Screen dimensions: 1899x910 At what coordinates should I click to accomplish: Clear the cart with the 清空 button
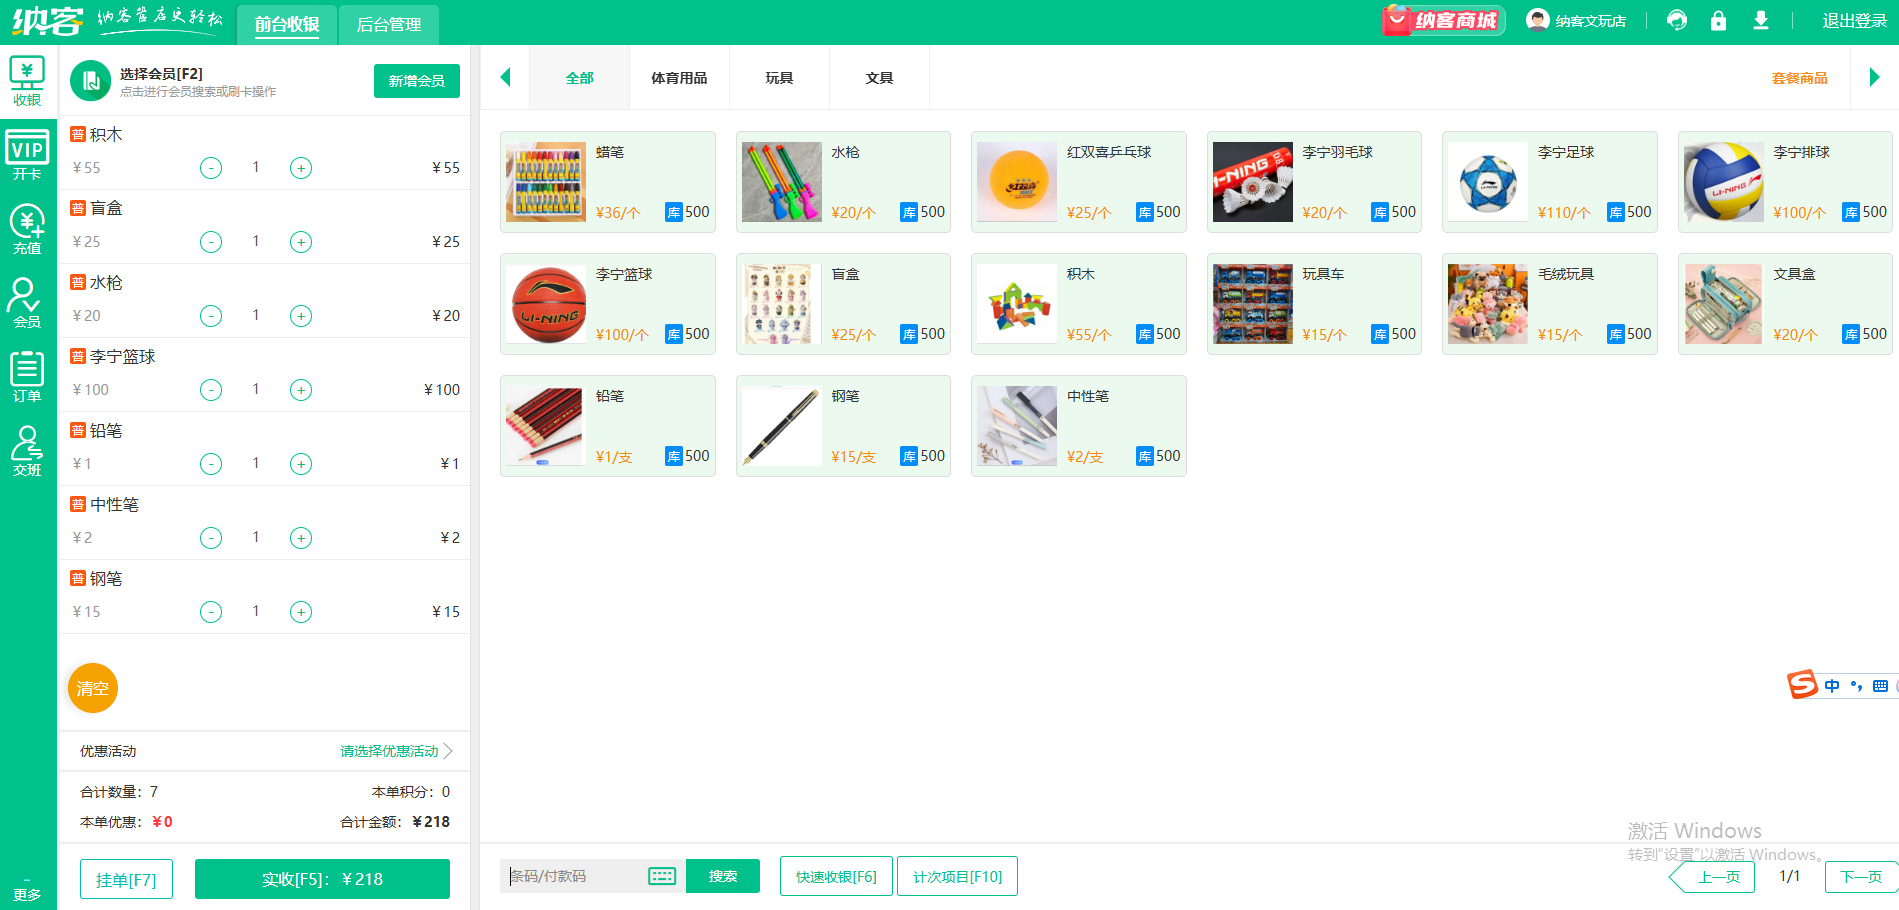coord(92,688)
